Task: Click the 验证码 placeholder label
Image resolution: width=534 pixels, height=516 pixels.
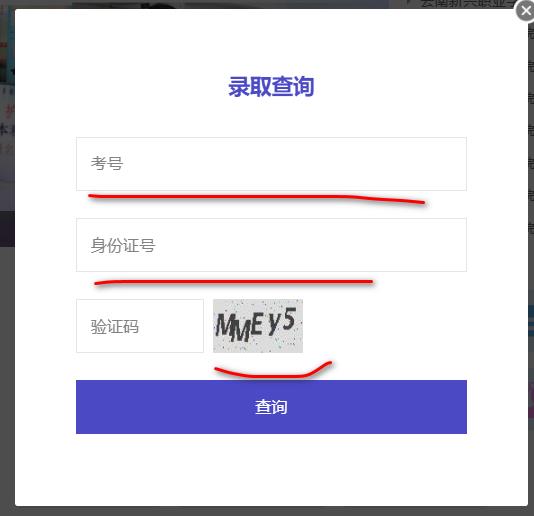Action: point(115,326)
